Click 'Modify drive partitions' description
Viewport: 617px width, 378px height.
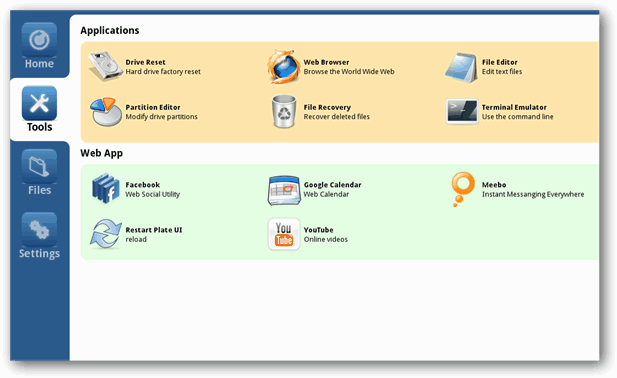click(x=161, y=117)
